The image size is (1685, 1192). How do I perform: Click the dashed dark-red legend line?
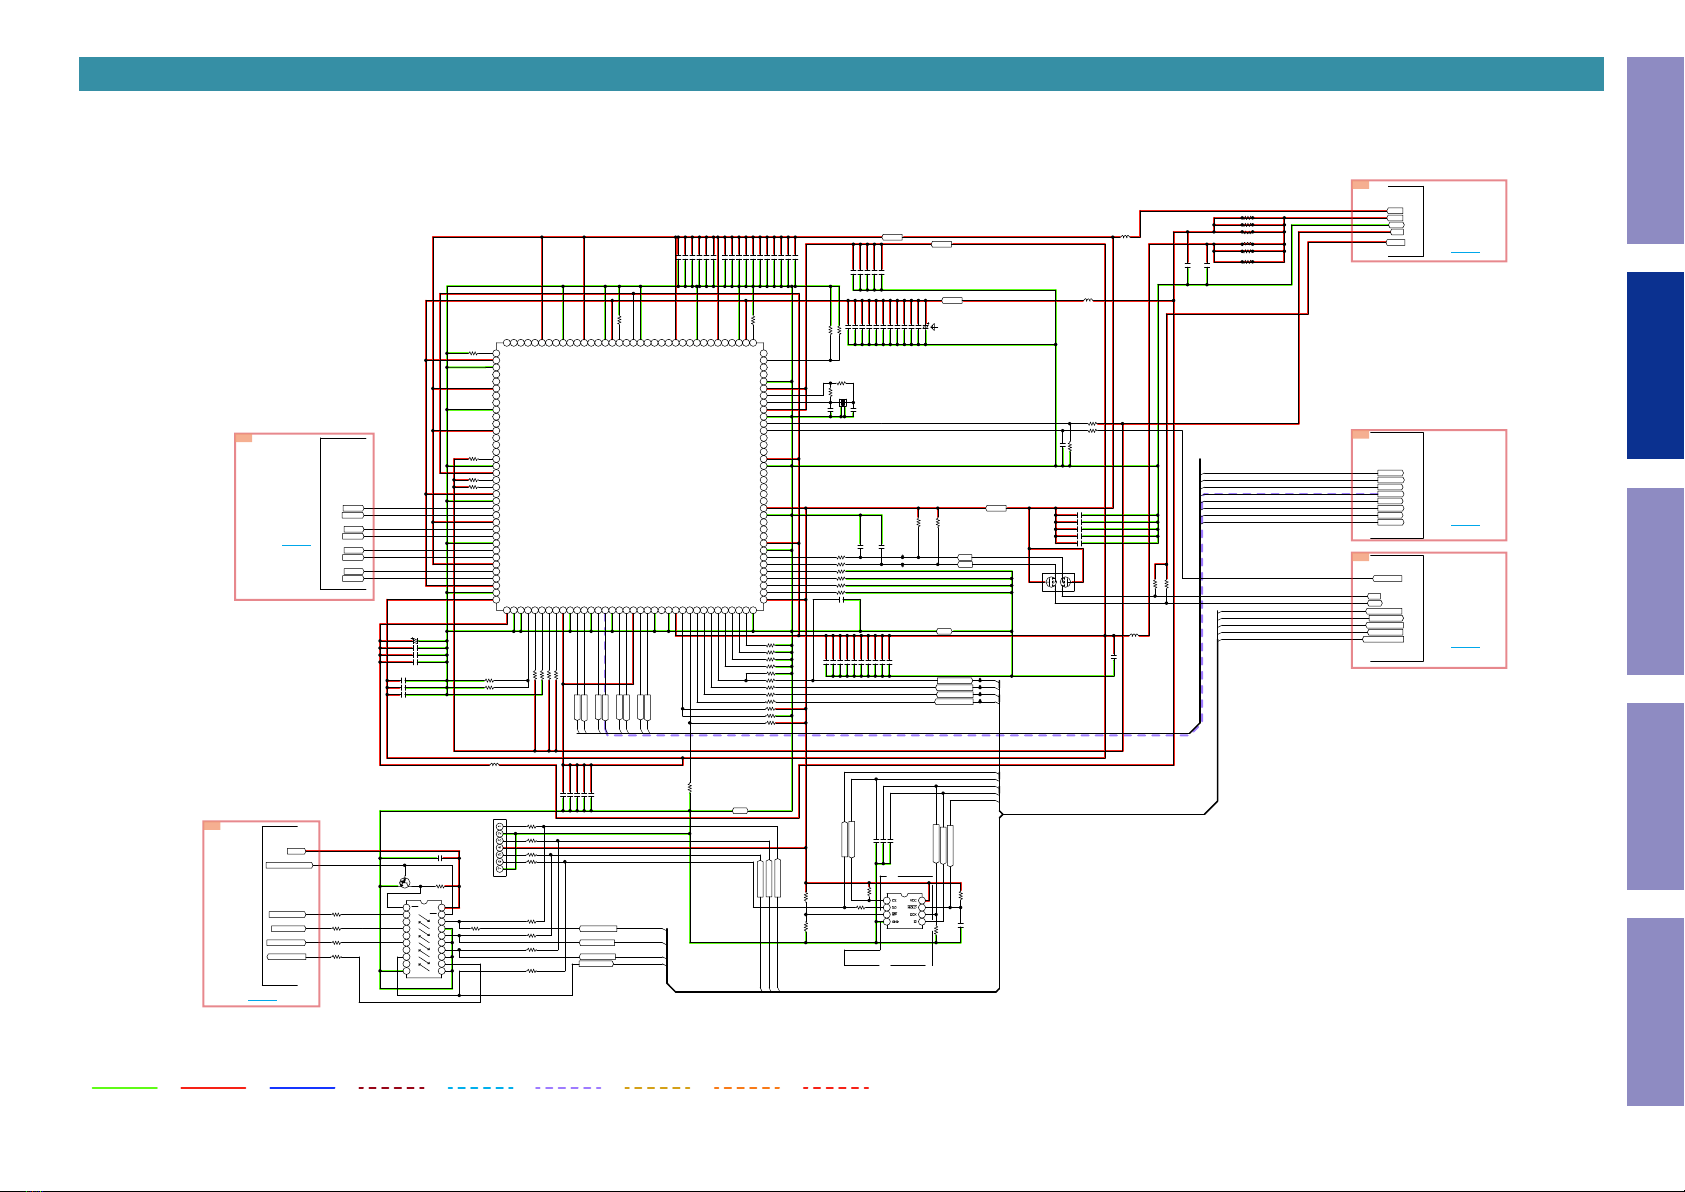[391, 1088]
